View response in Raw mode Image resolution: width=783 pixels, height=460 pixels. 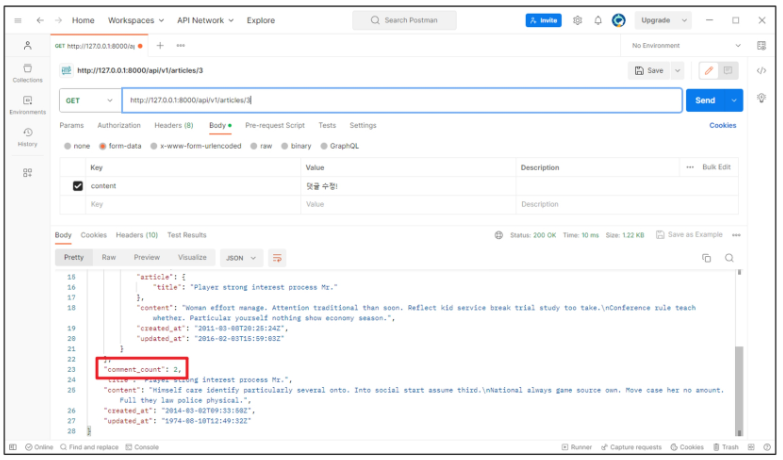108,258
